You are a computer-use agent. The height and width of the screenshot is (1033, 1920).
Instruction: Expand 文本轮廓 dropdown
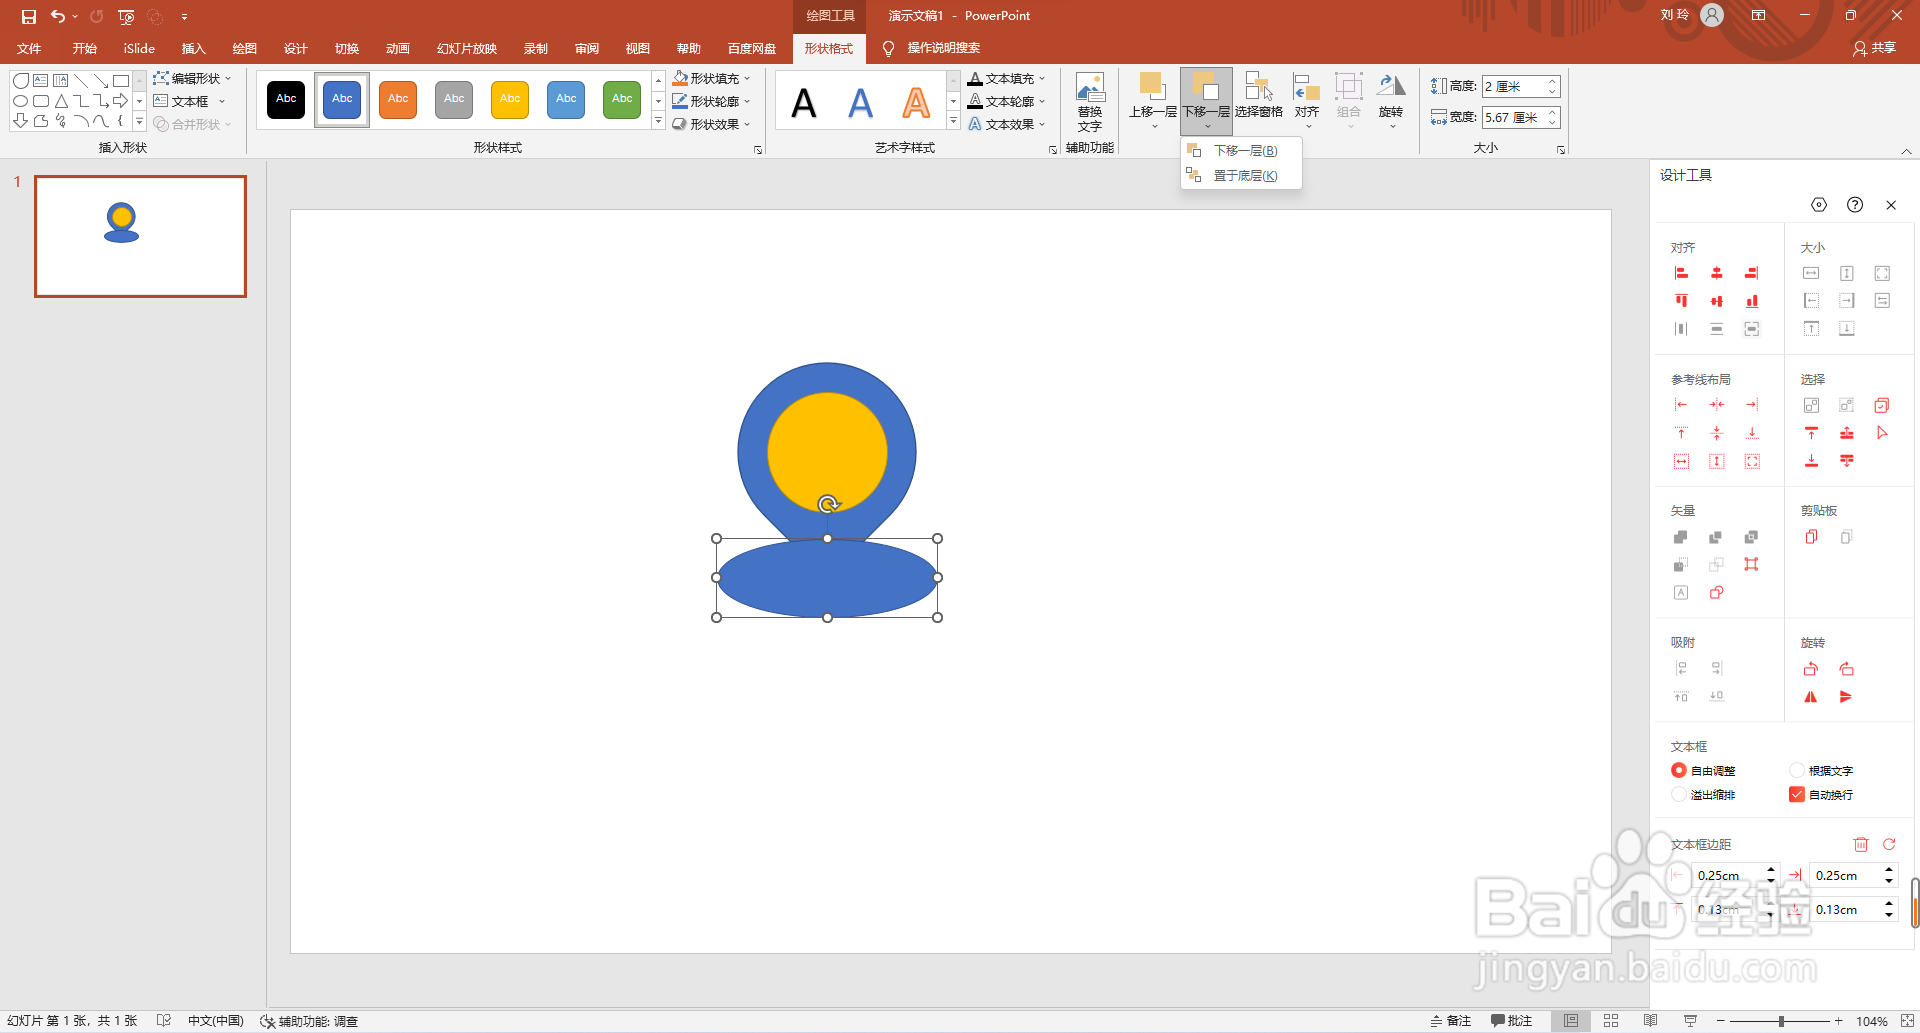pyautogui.click(x=1042, y=101)
